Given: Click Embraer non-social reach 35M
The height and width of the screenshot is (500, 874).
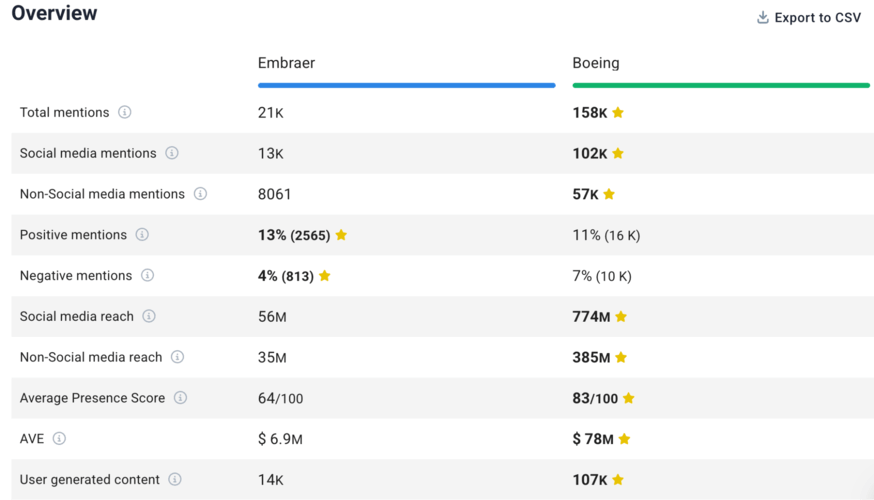Looking at the screenshot, I should [x=272, y=357].
